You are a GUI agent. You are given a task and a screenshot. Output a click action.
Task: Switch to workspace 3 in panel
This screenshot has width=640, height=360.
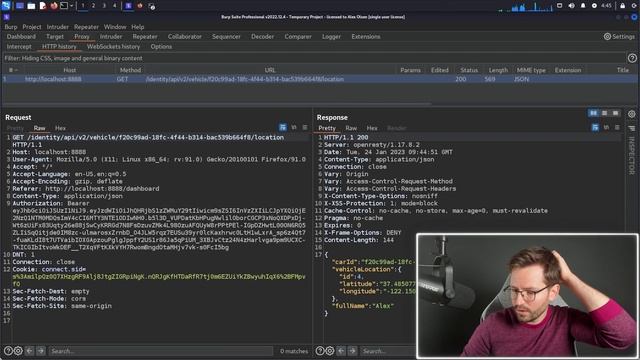[x=104, y=6]
